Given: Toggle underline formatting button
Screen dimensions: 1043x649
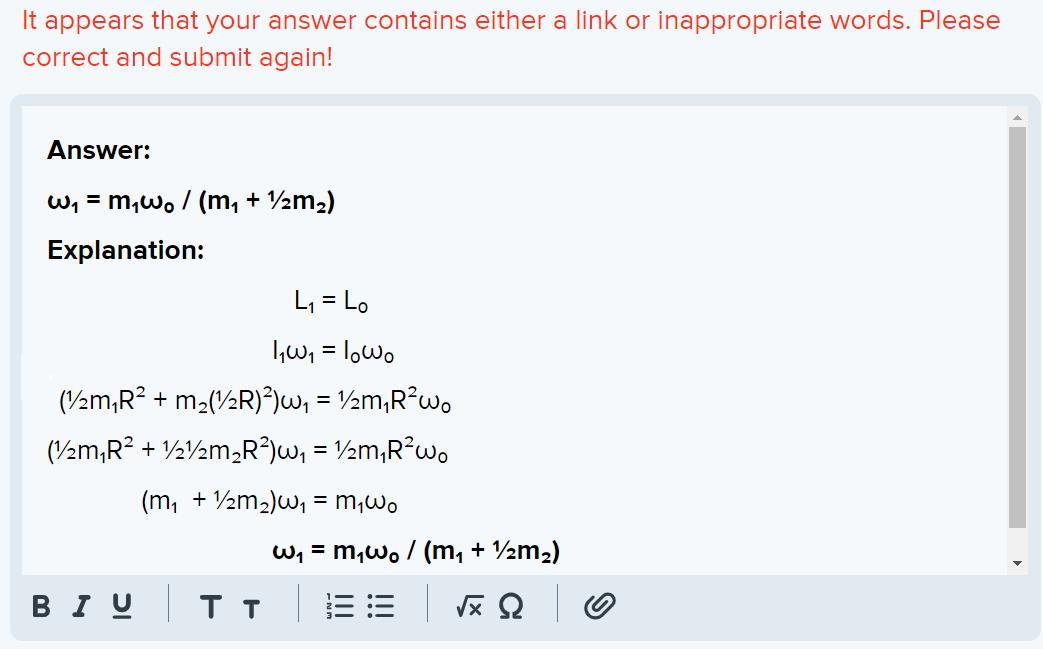Looking at the screenshot, I should coord(121,606).
